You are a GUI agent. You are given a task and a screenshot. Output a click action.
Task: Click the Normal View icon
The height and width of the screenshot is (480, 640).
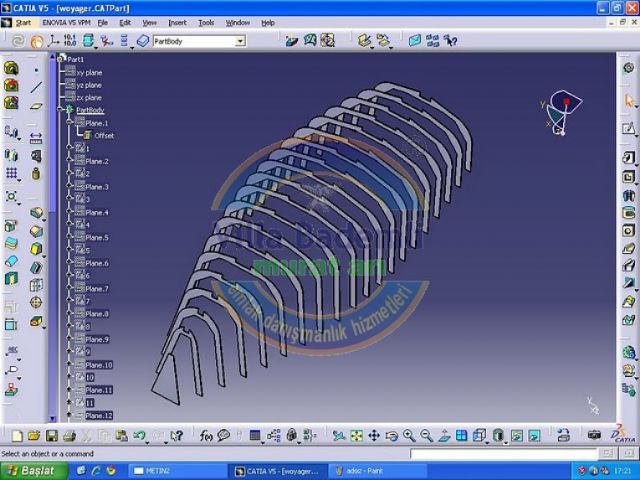click(444, 436)
